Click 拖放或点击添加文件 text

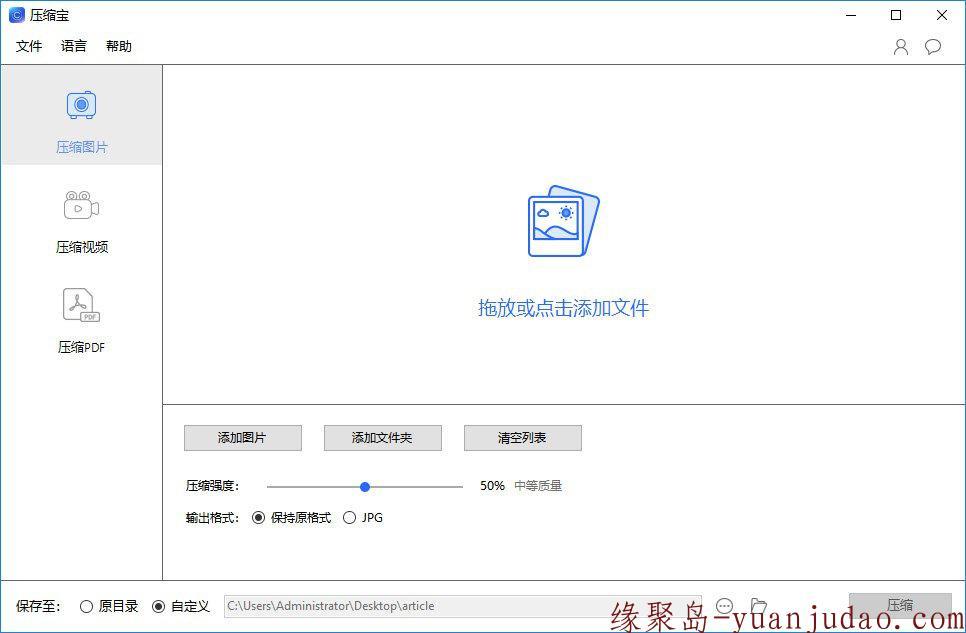click(x=563, y=308)
